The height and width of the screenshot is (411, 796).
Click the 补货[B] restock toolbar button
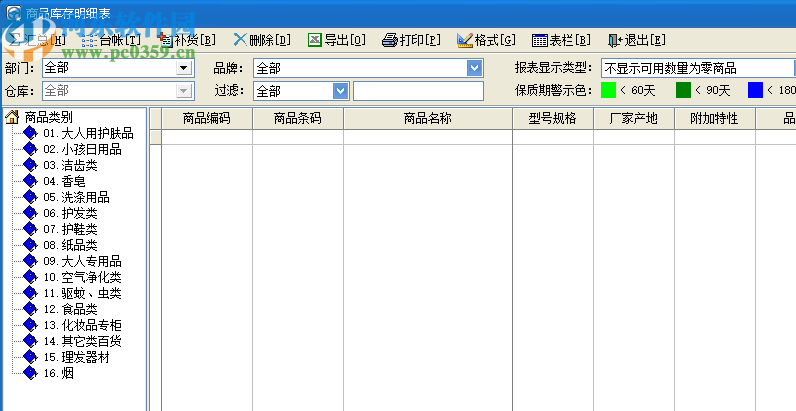tap(187, 40)
